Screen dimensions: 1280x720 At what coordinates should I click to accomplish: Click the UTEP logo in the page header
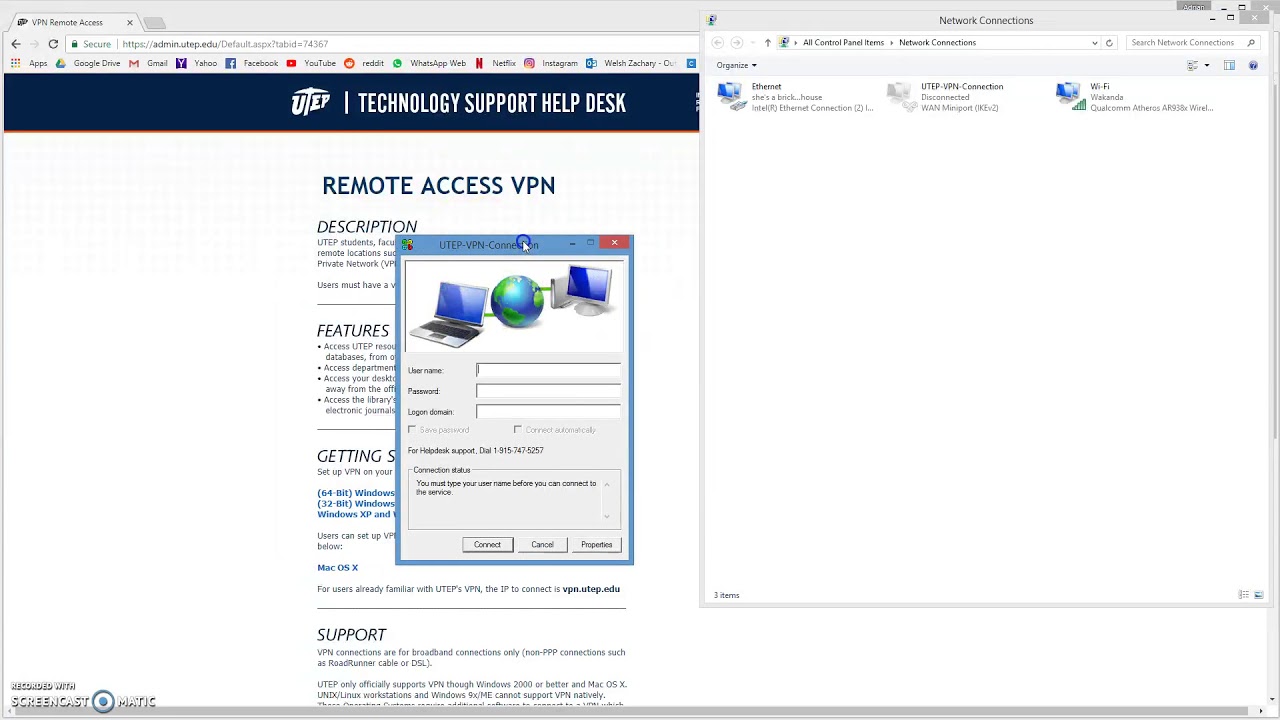point(311,103)
